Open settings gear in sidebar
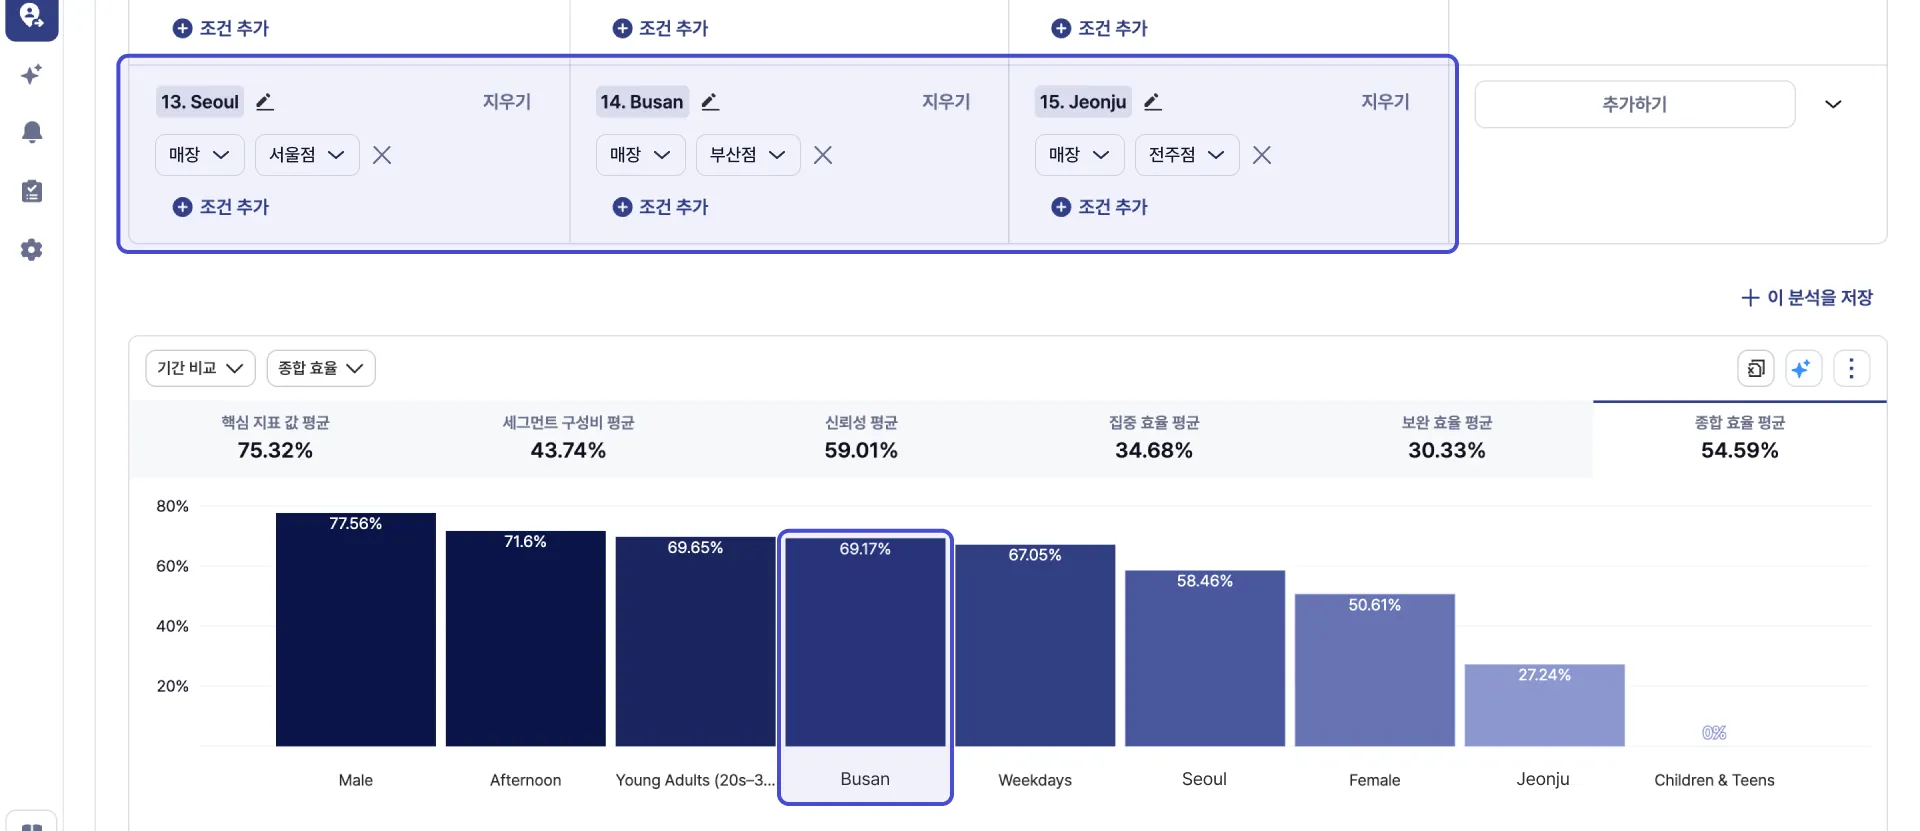Viewport: 1920px width, 831px height. [x=31, y=250]
